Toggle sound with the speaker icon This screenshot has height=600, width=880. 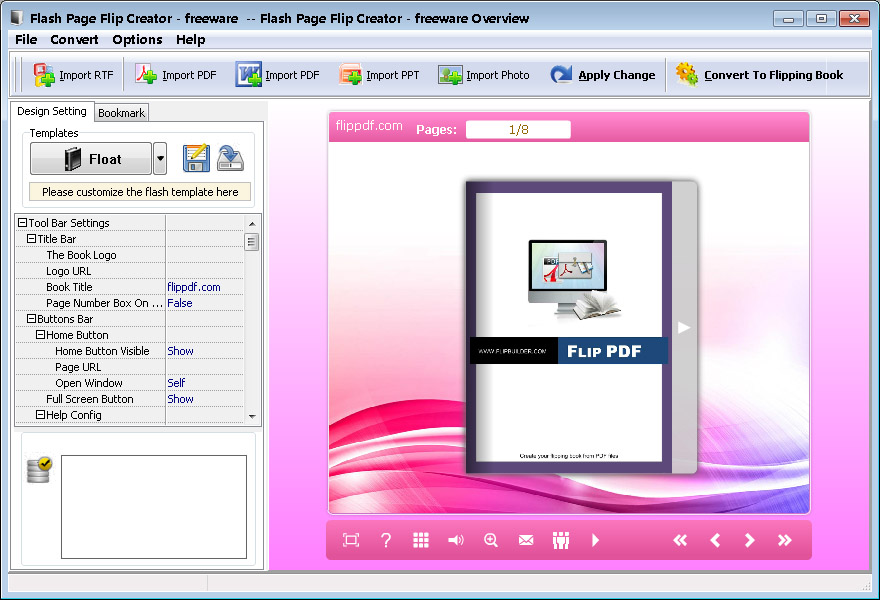coord(456,540)
